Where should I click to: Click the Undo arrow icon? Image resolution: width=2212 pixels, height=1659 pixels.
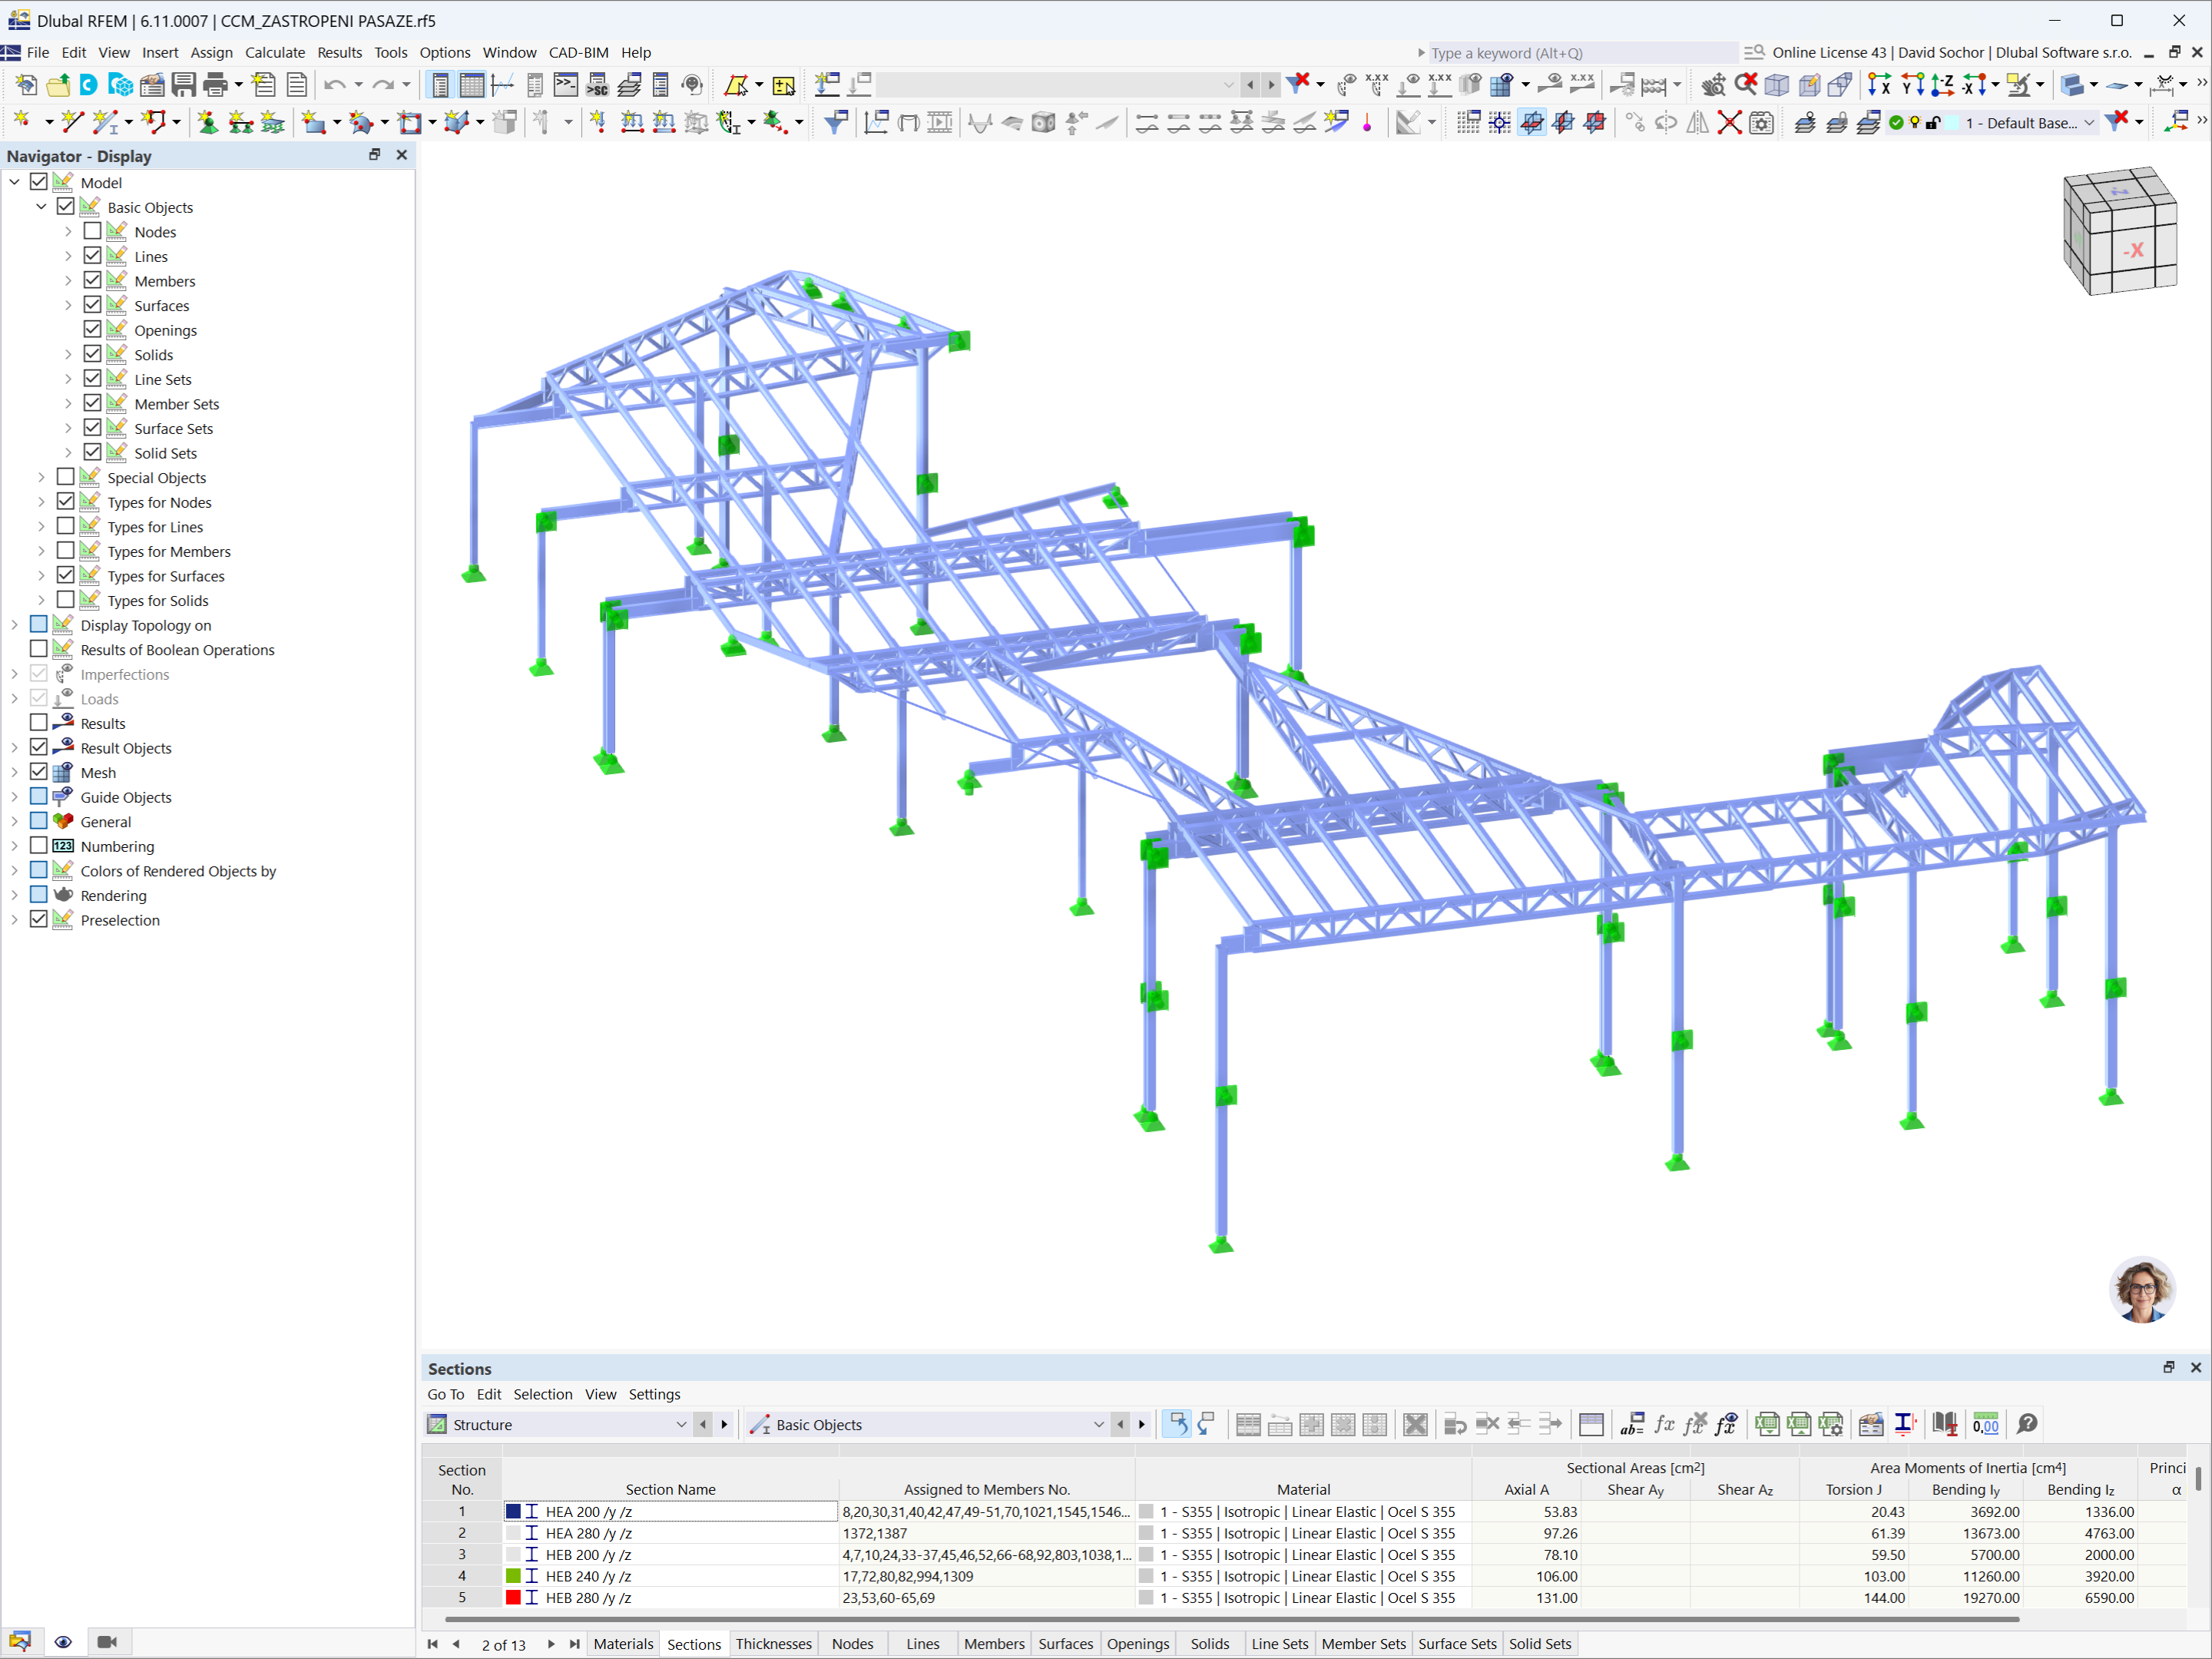click(334, 85)
